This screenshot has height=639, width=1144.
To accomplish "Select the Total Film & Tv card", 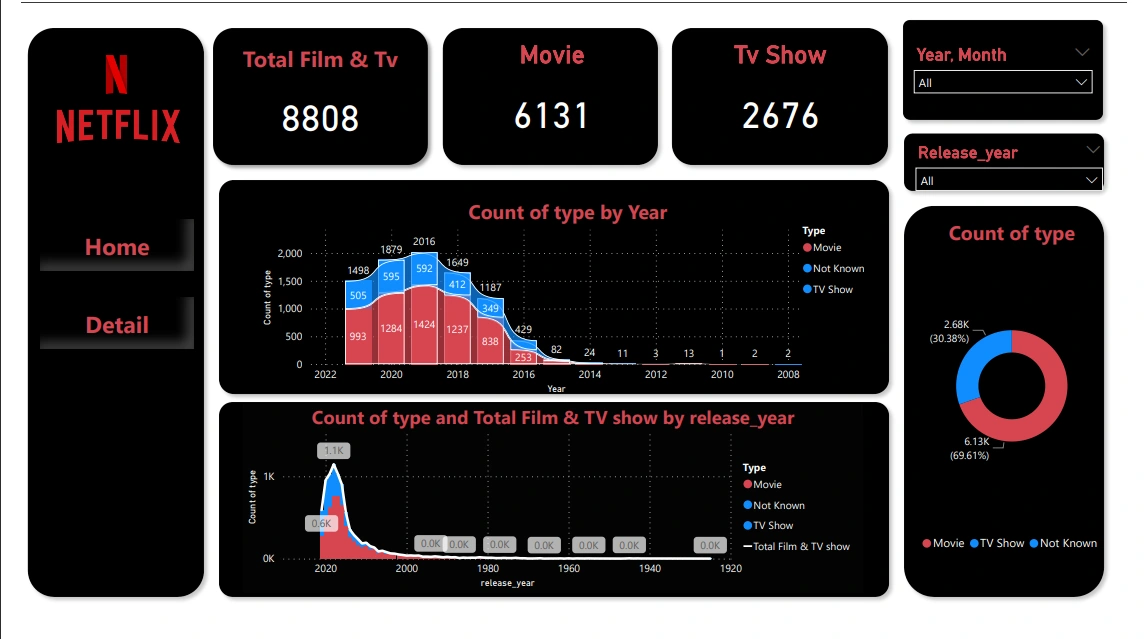I will pyautogui.click(x=320, y=96).
